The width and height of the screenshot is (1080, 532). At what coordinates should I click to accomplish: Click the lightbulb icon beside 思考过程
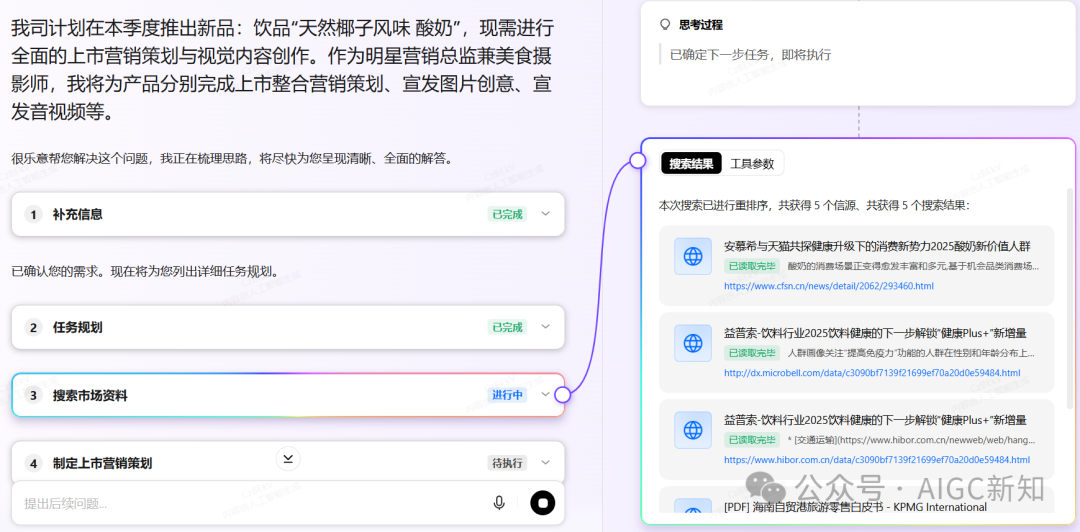[665, 25]
